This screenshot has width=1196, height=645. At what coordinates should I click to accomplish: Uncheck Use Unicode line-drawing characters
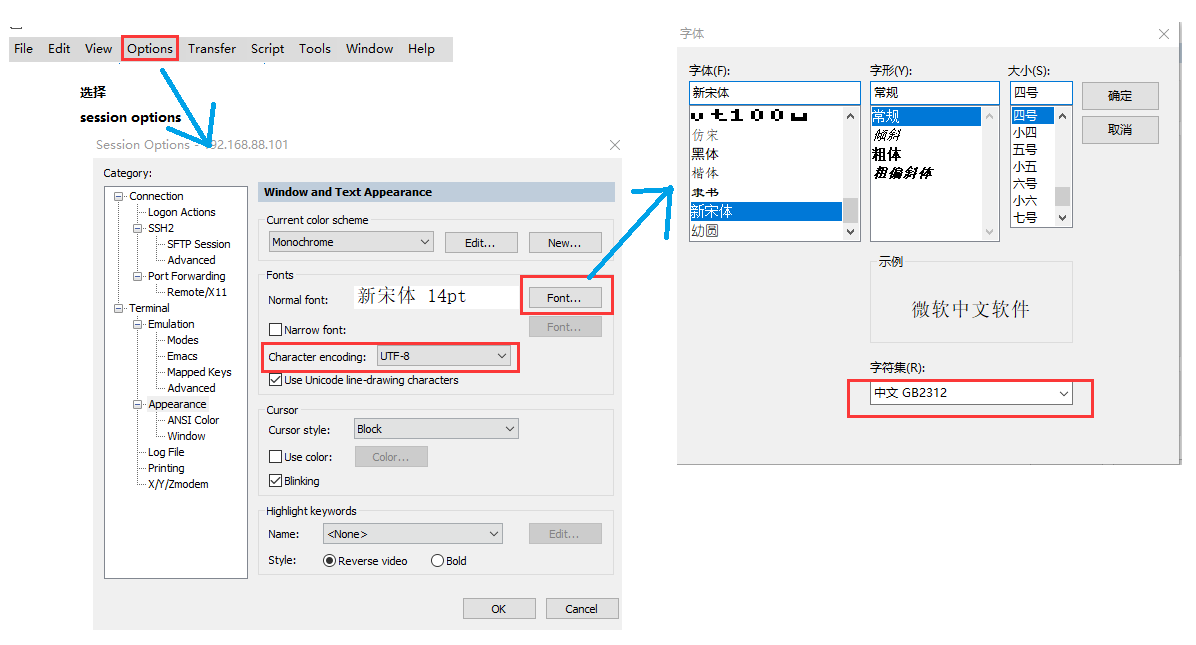click(x=276, y=380)
